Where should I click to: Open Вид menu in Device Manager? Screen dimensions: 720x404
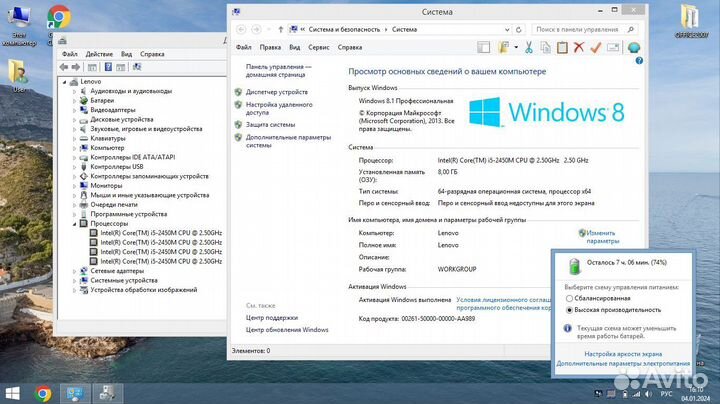(126, 54)
